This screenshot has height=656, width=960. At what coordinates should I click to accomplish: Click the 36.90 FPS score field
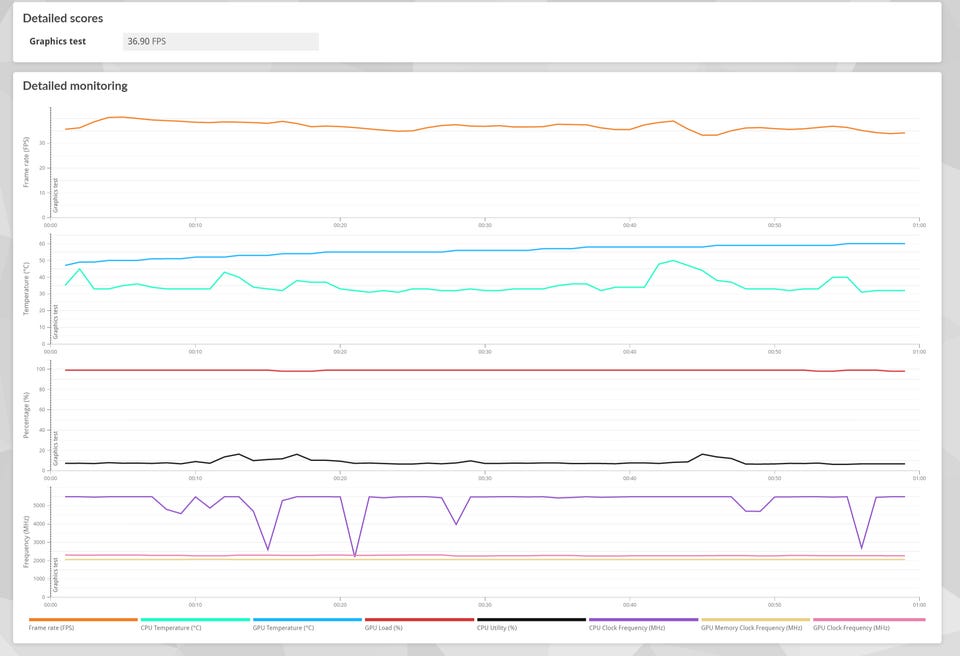(220, 41)
